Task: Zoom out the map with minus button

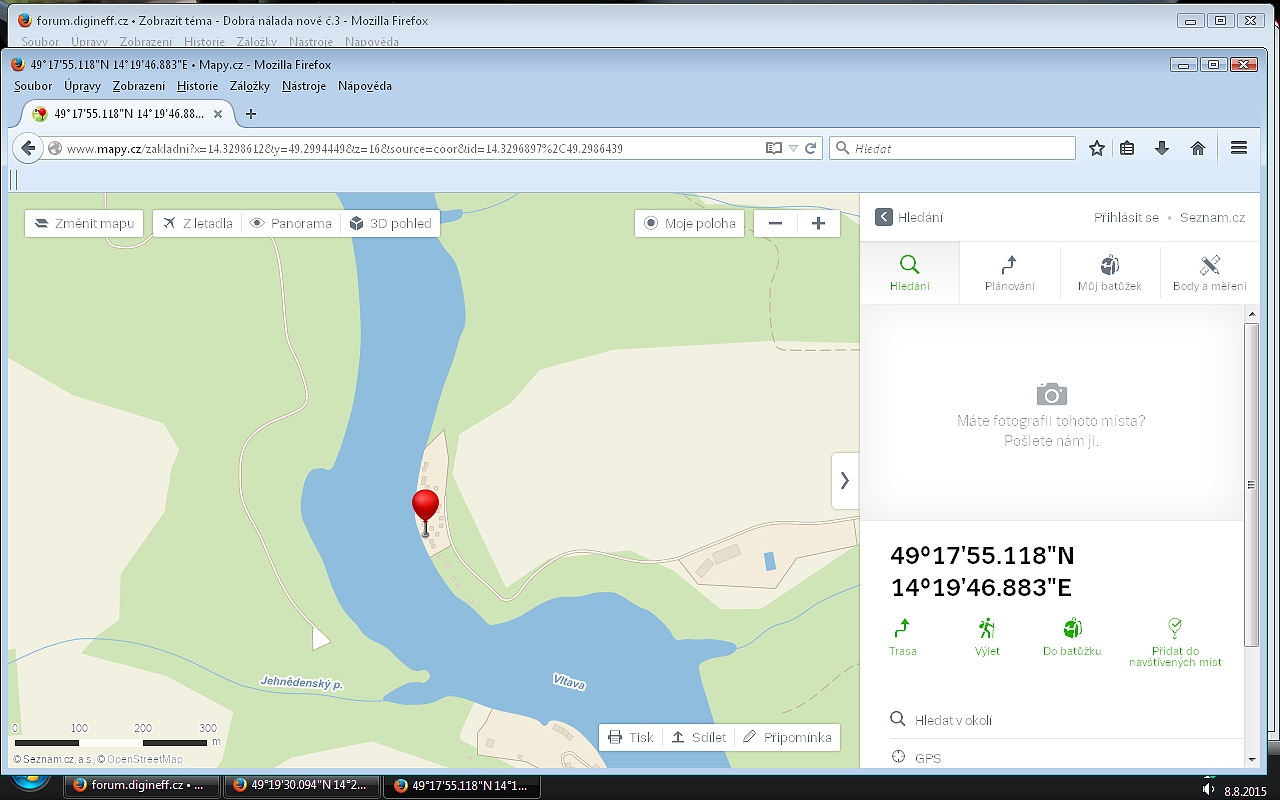Action: [x=775, y=223]
